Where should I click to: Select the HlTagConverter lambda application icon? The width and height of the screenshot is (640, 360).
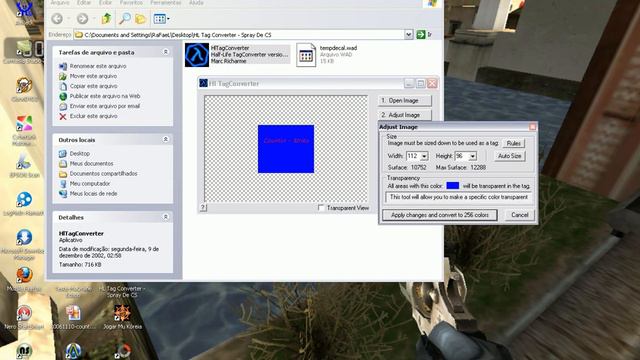(x=197, y=55)
